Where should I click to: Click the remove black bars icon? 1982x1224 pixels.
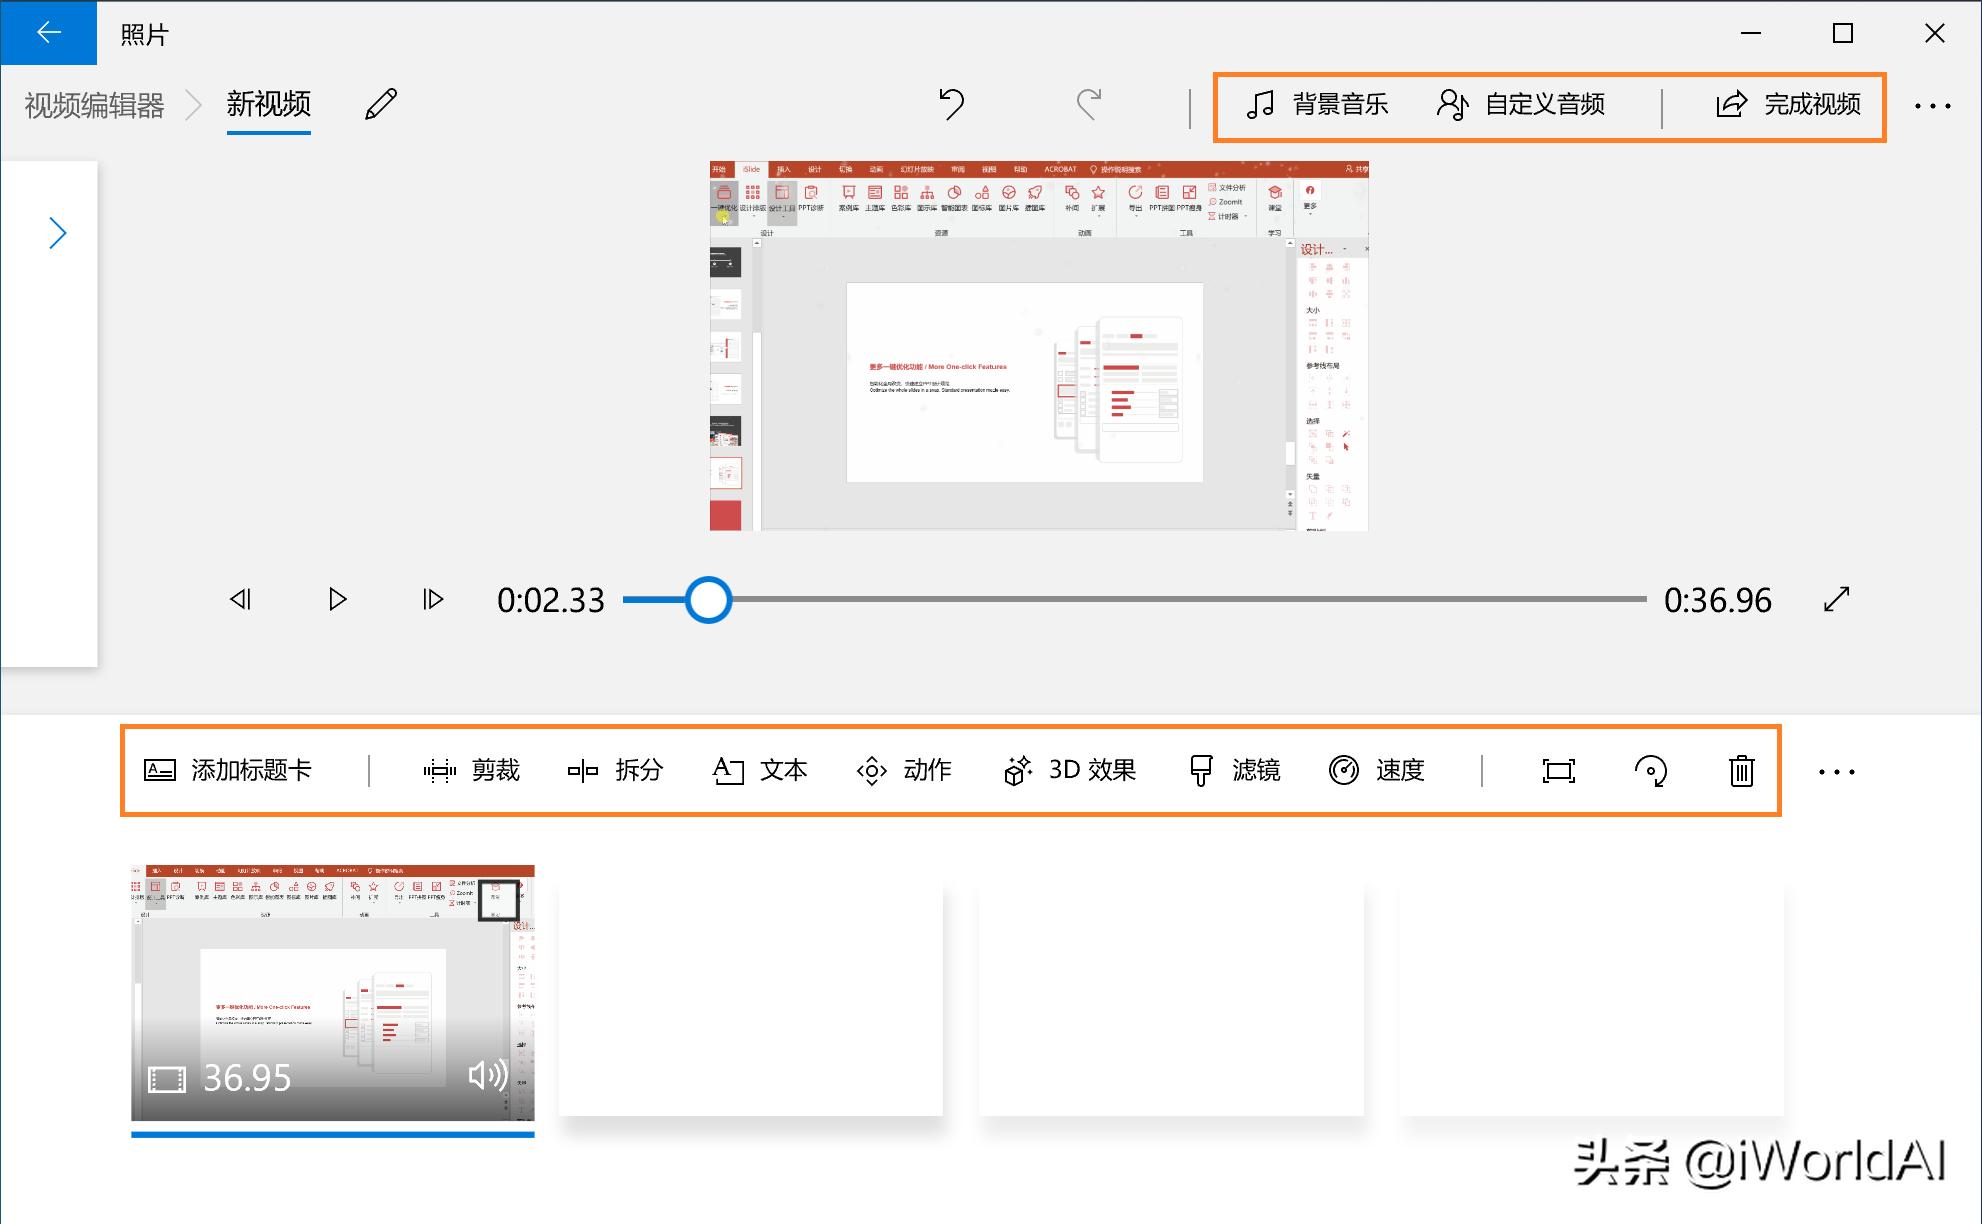point(1557,770)
